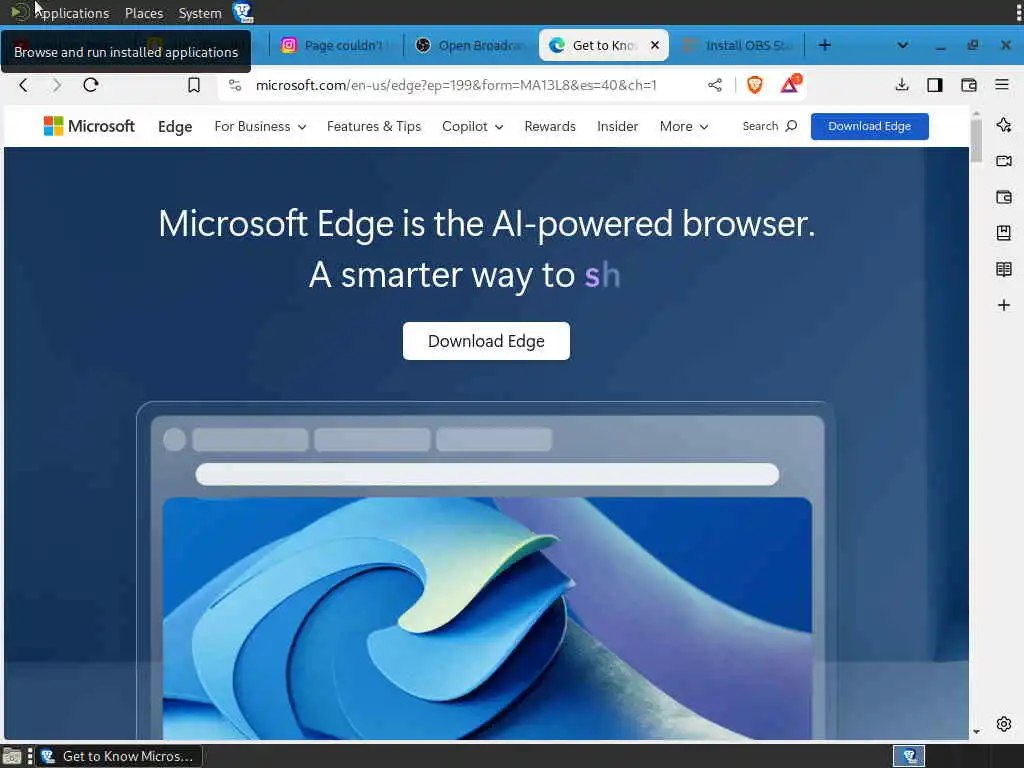Open the downloads panel
This screenshot has width=1024, height=768.
tap(902, 85)
